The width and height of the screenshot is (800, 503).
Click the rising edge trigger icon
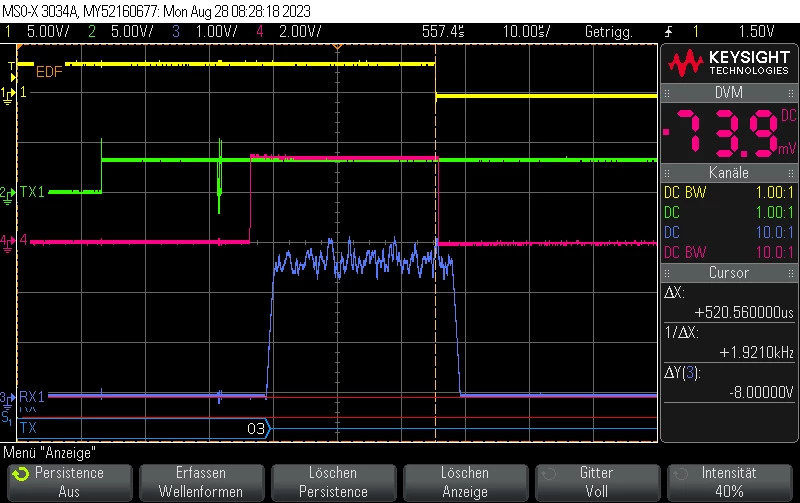(x=668, y=32)
